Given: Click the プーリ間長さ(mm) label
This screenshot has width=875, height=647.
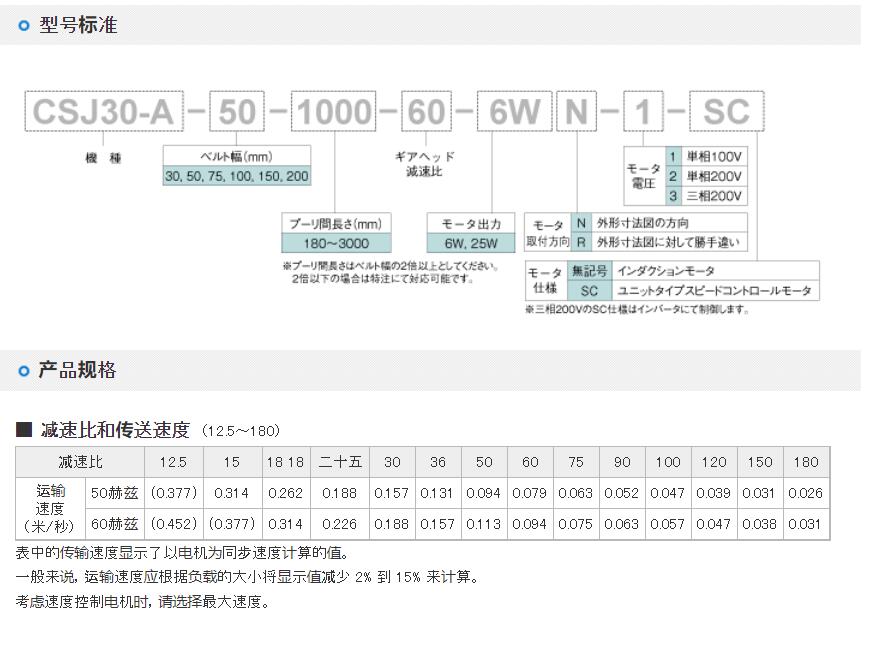Looking at the screenshot, I should [x=336, y=224].
